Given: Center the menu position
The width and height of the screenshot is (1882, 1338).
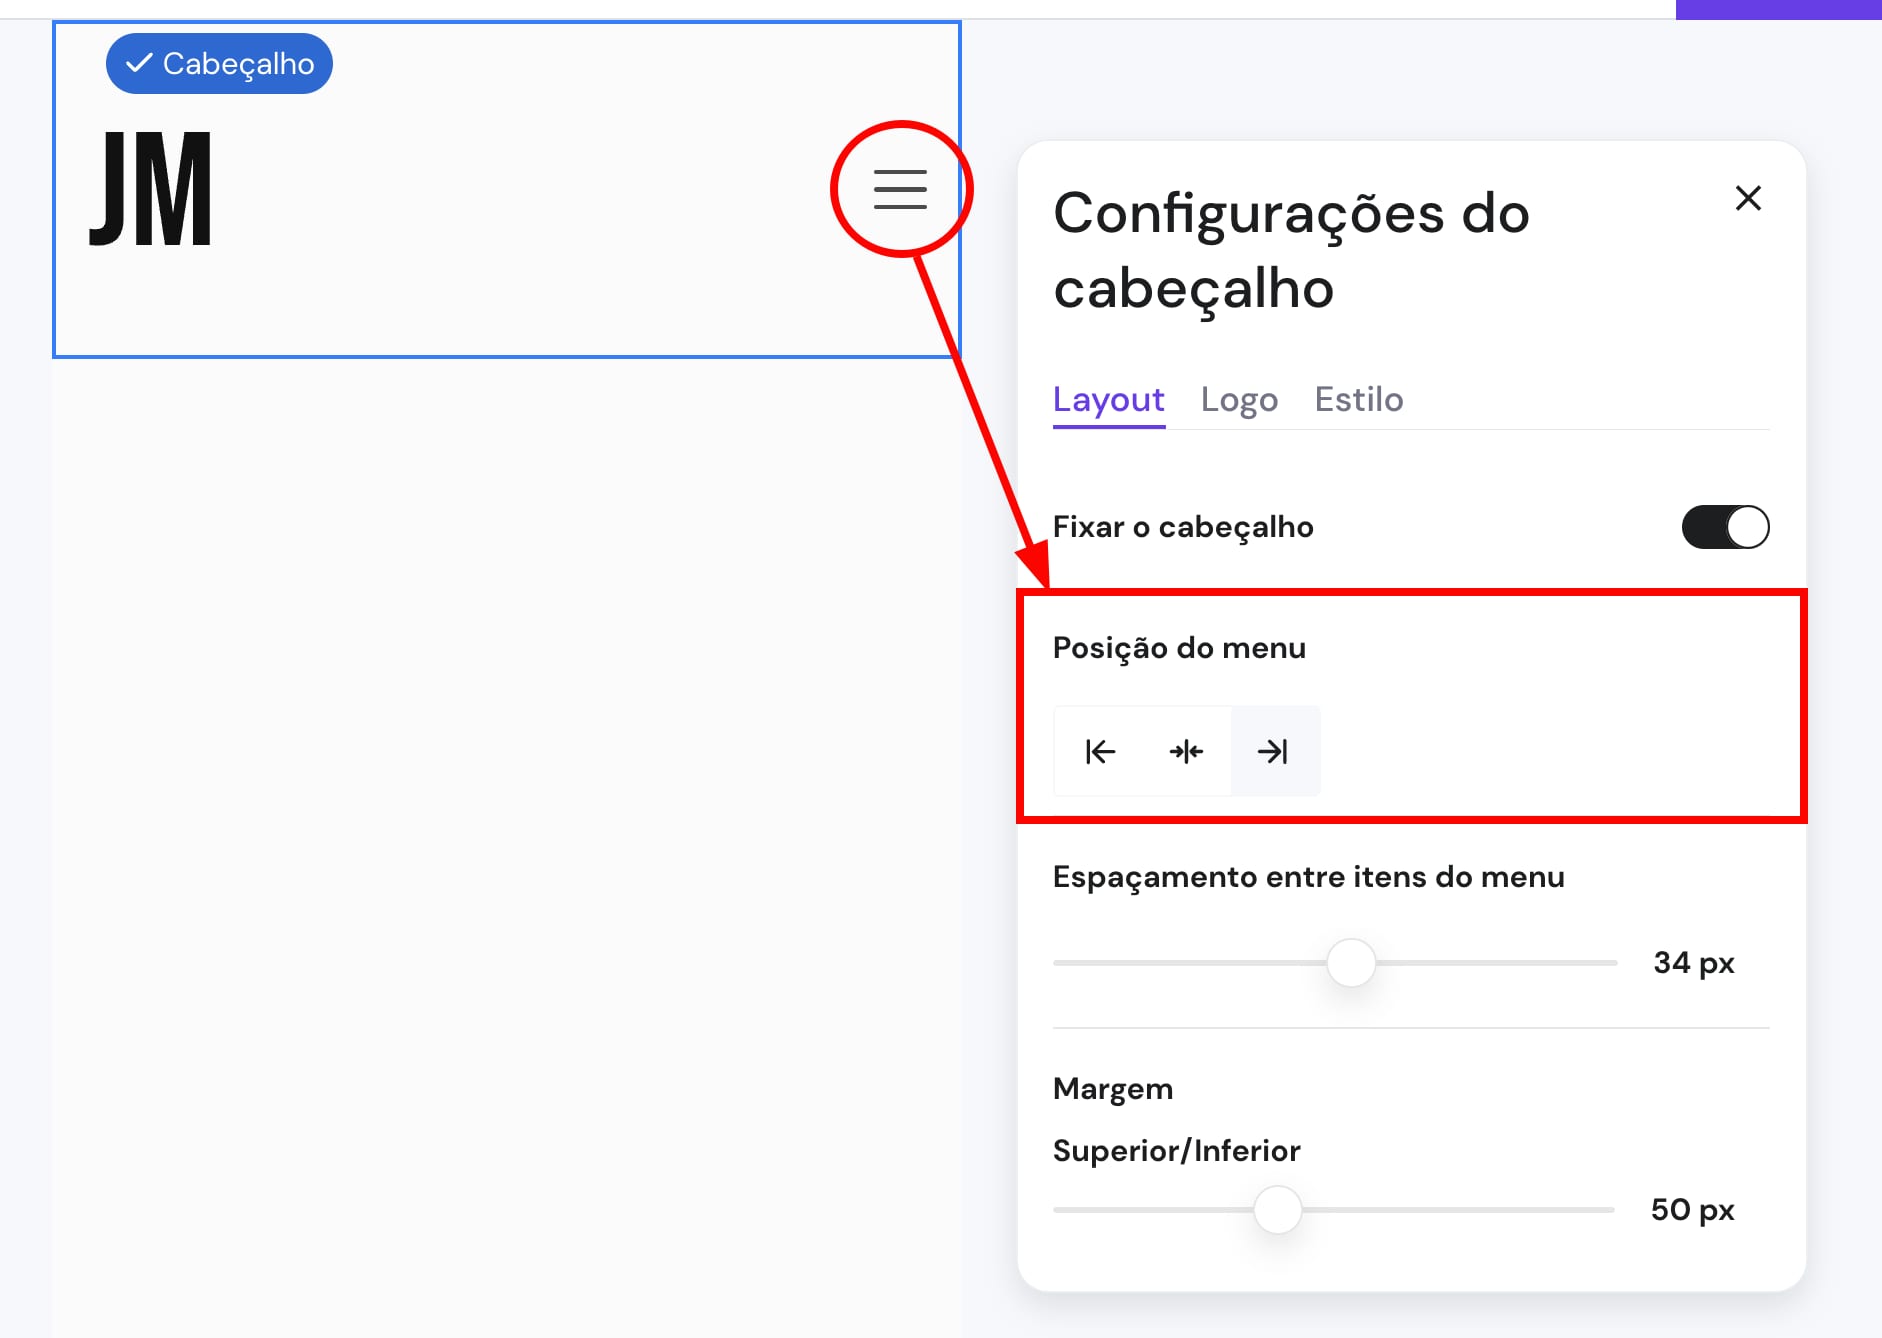Looking at the screenshot, I should point(1186,751).
